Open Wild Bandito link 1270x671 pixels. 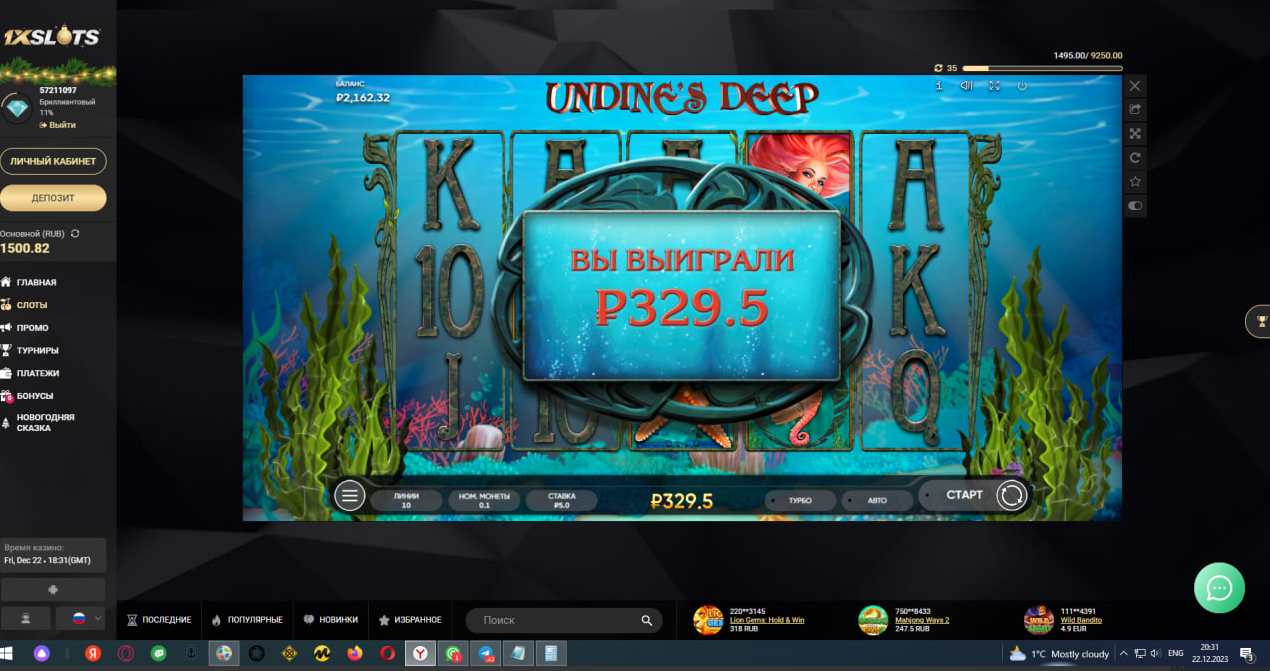click(1081, 620)
